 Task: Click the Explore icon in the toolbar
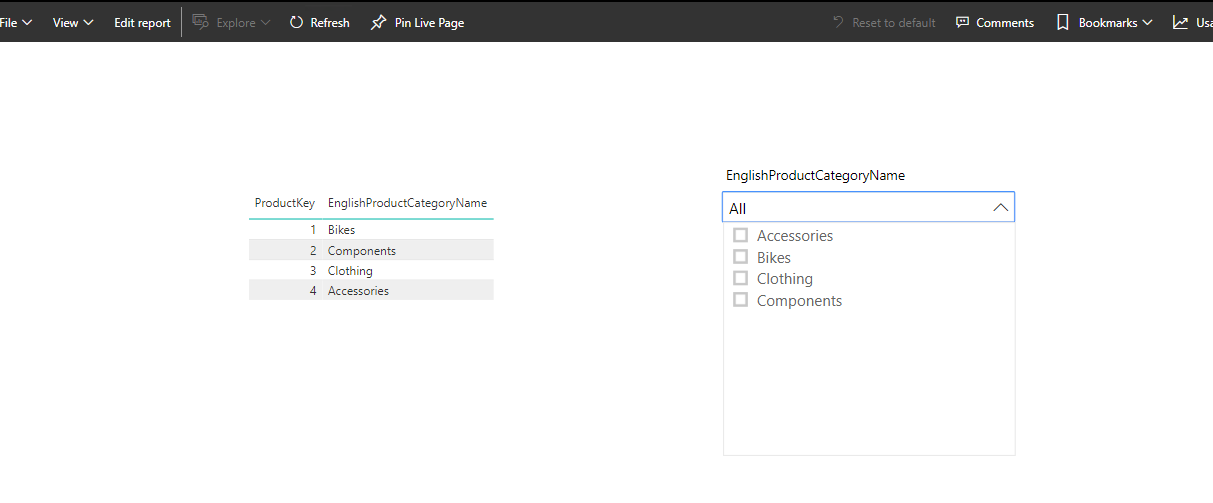tap(200, 22)
